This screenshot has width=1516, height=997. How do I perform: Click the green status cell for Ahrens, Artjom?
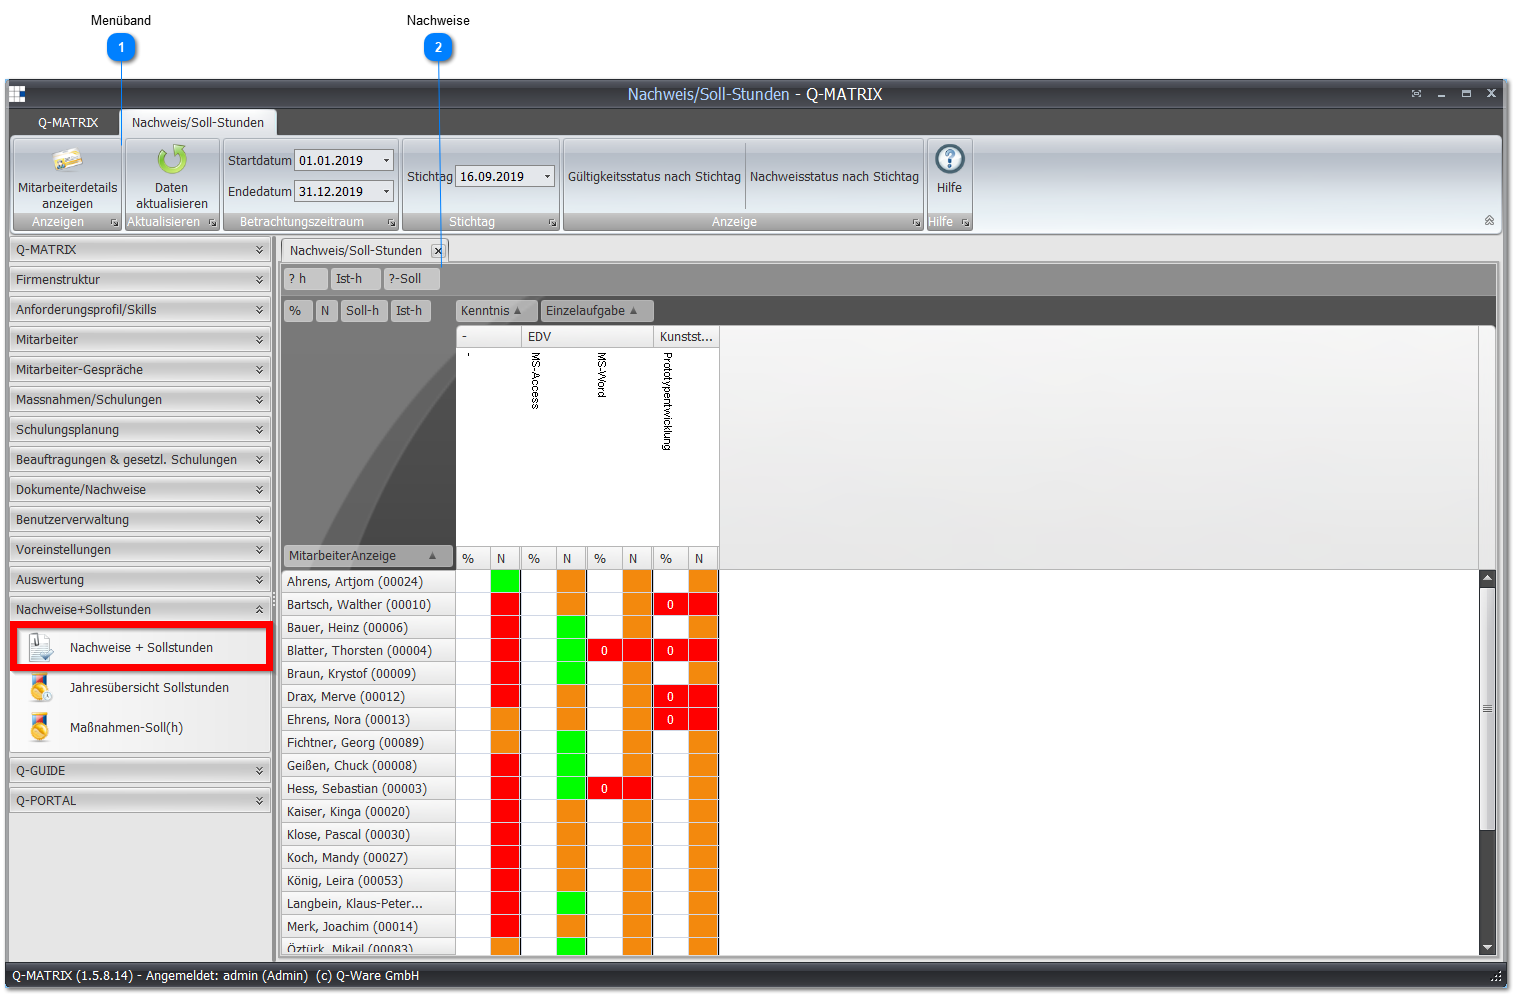click(506, 581)
